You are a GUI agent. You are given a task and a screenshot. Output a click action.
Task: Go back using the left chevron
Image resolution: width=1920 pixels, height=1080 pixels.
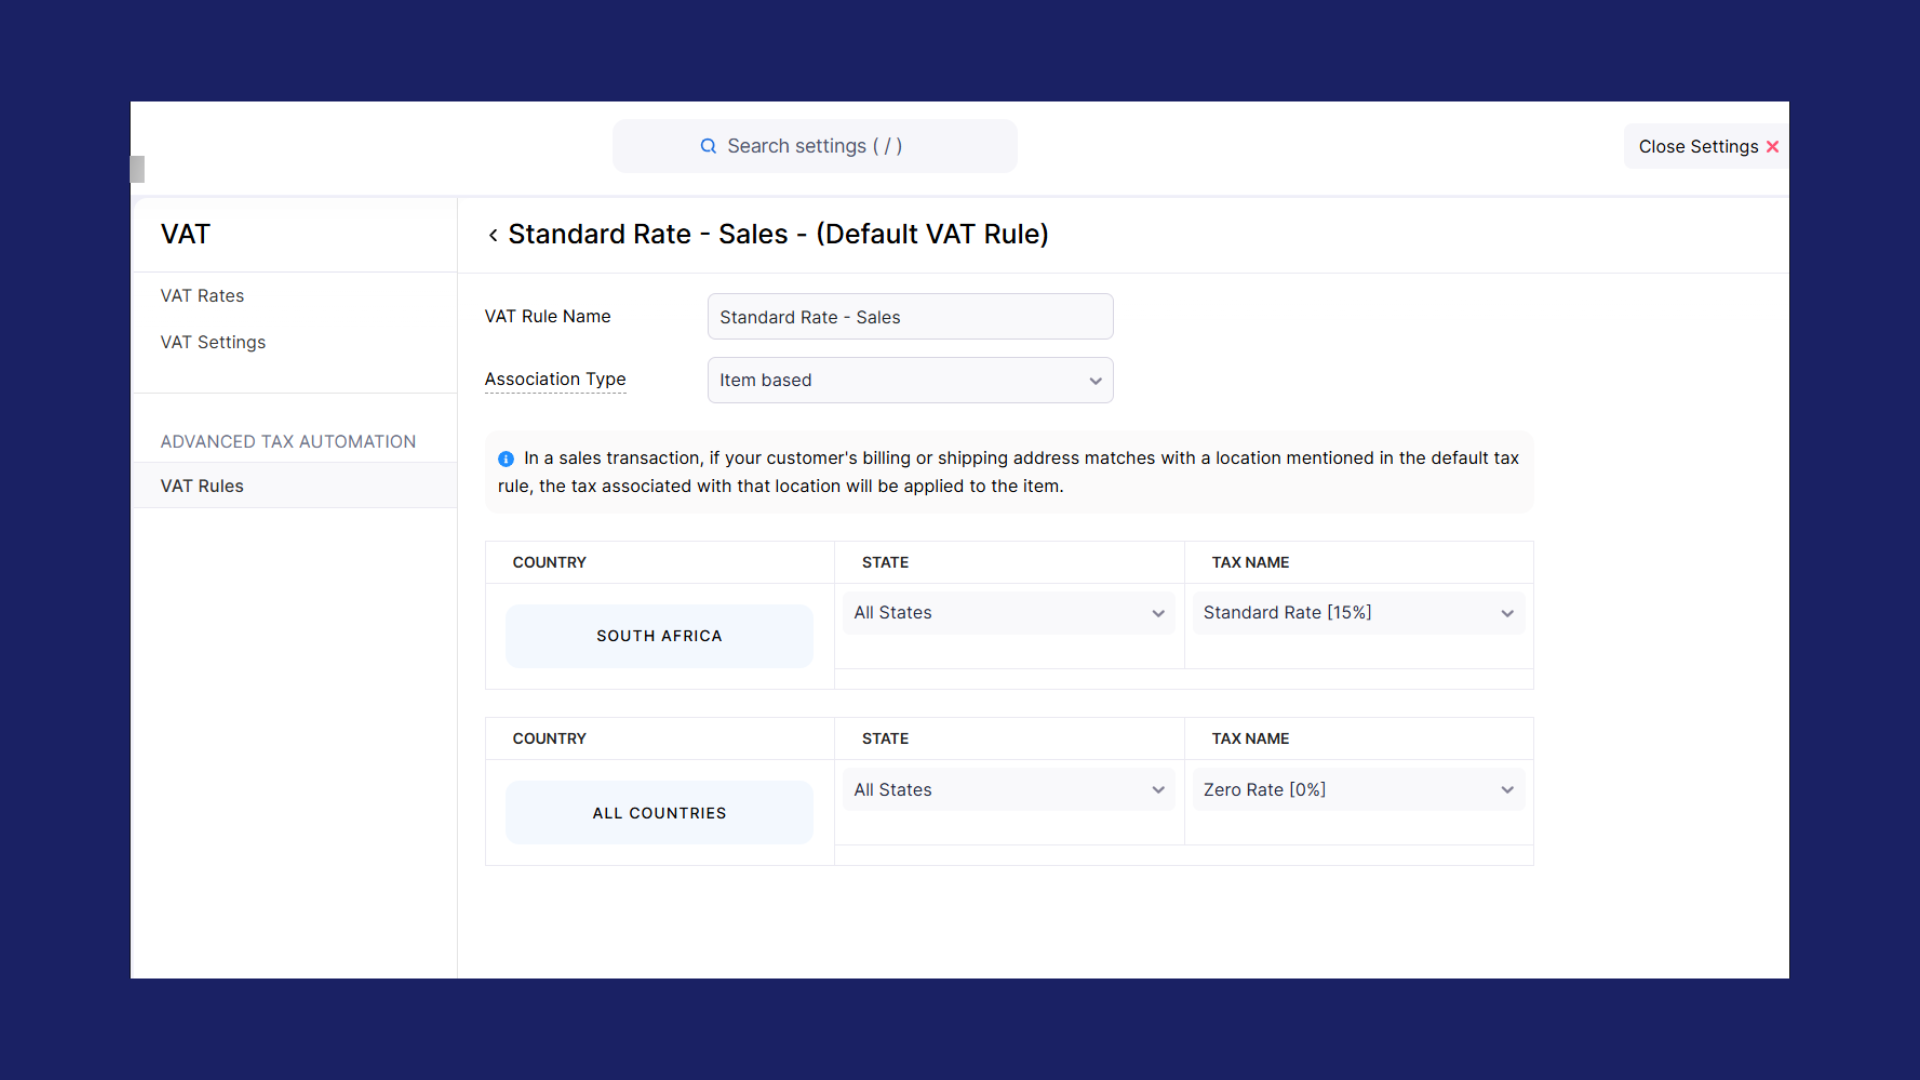(x=493, y=235)
